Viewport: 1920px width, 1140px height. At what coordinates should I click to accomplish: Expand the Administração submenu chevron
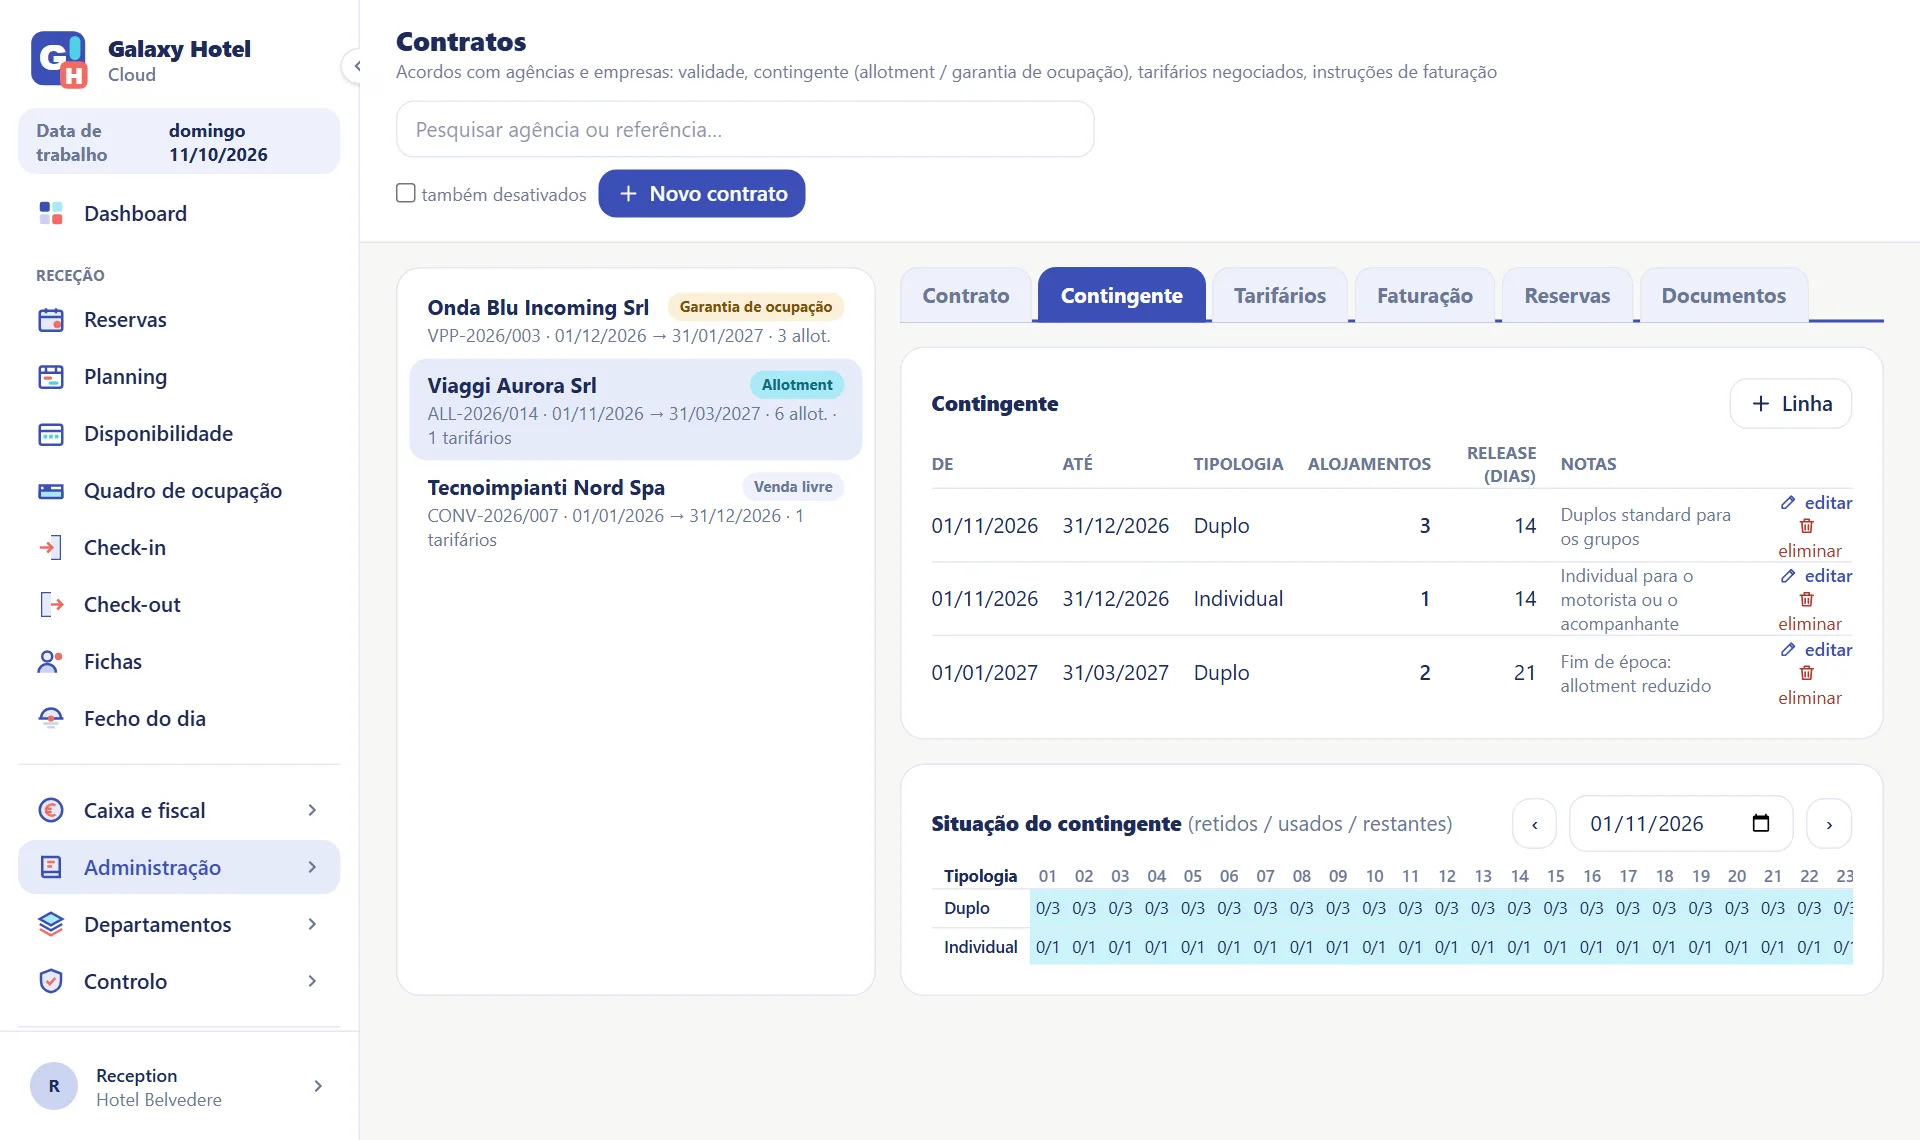tap(312, 867)
